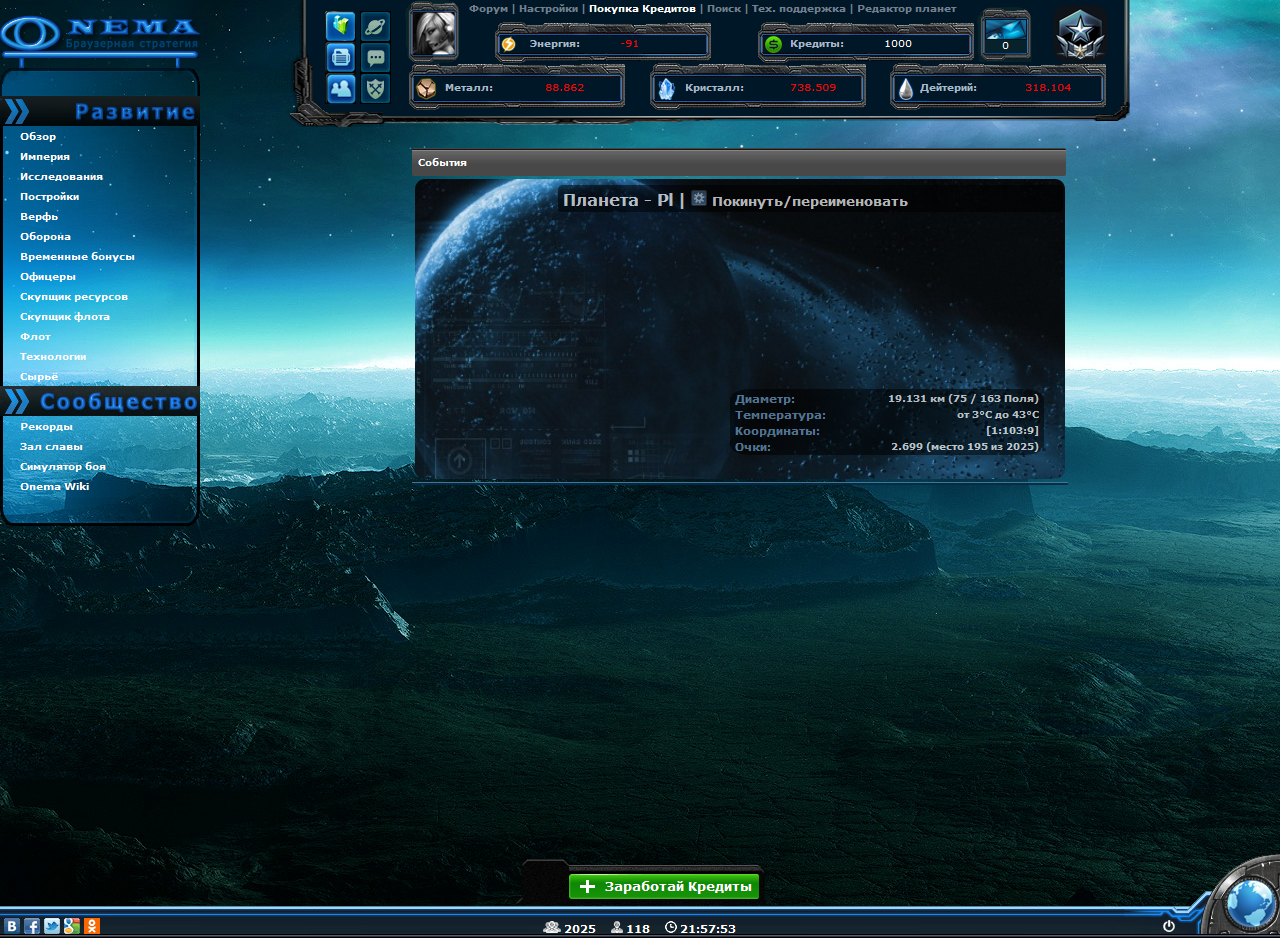Click the globe icon in the bottom corner
The width and height of the screenshot is (1280, 938).
click(x=1249, y=904)
